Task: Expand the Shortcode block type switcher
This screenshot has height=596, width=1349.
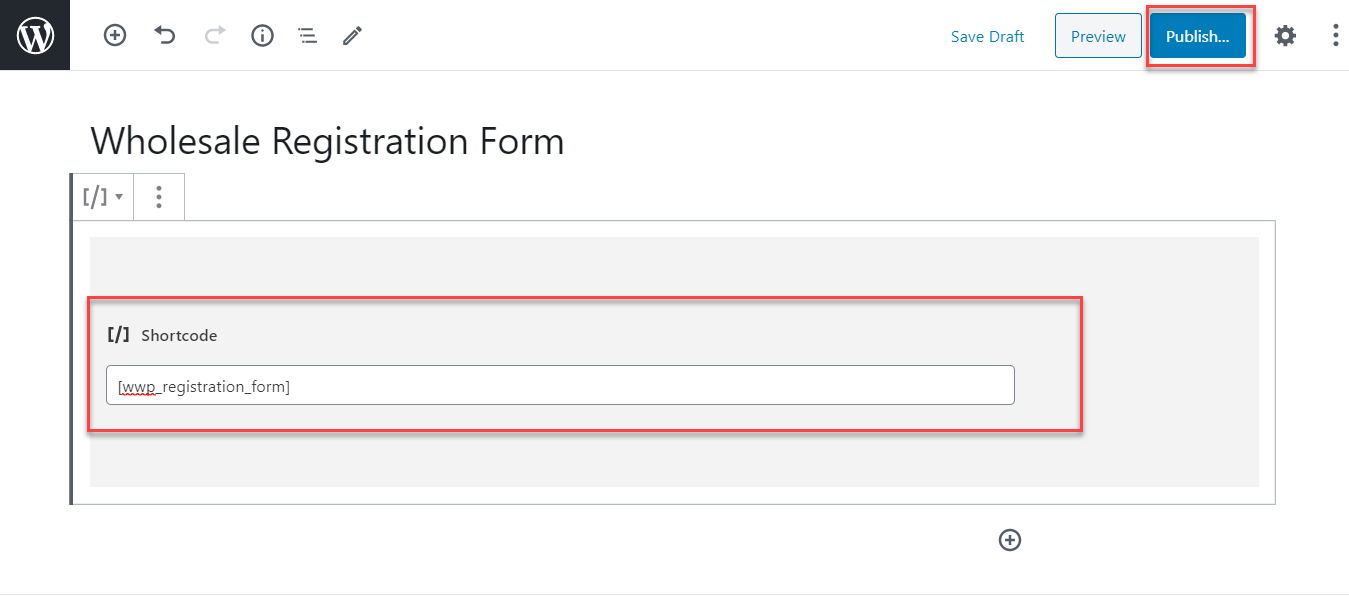Action: [x=102, y=197]
